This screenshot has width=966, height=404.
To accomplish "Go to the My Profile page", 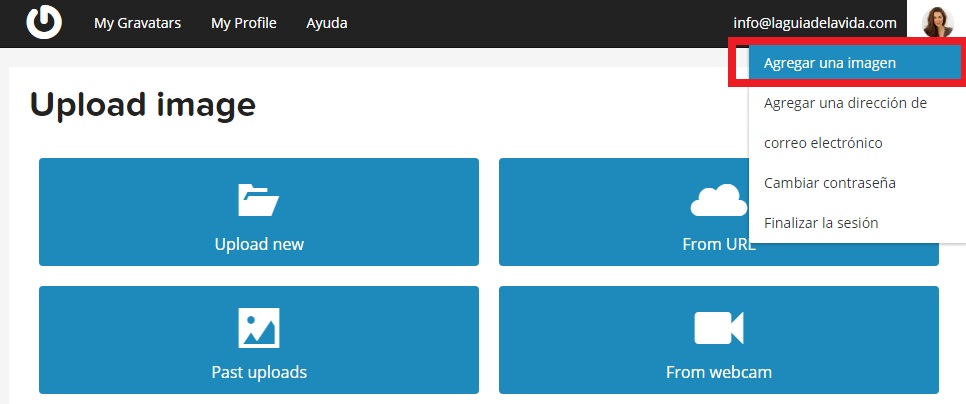I will (243, 22).
